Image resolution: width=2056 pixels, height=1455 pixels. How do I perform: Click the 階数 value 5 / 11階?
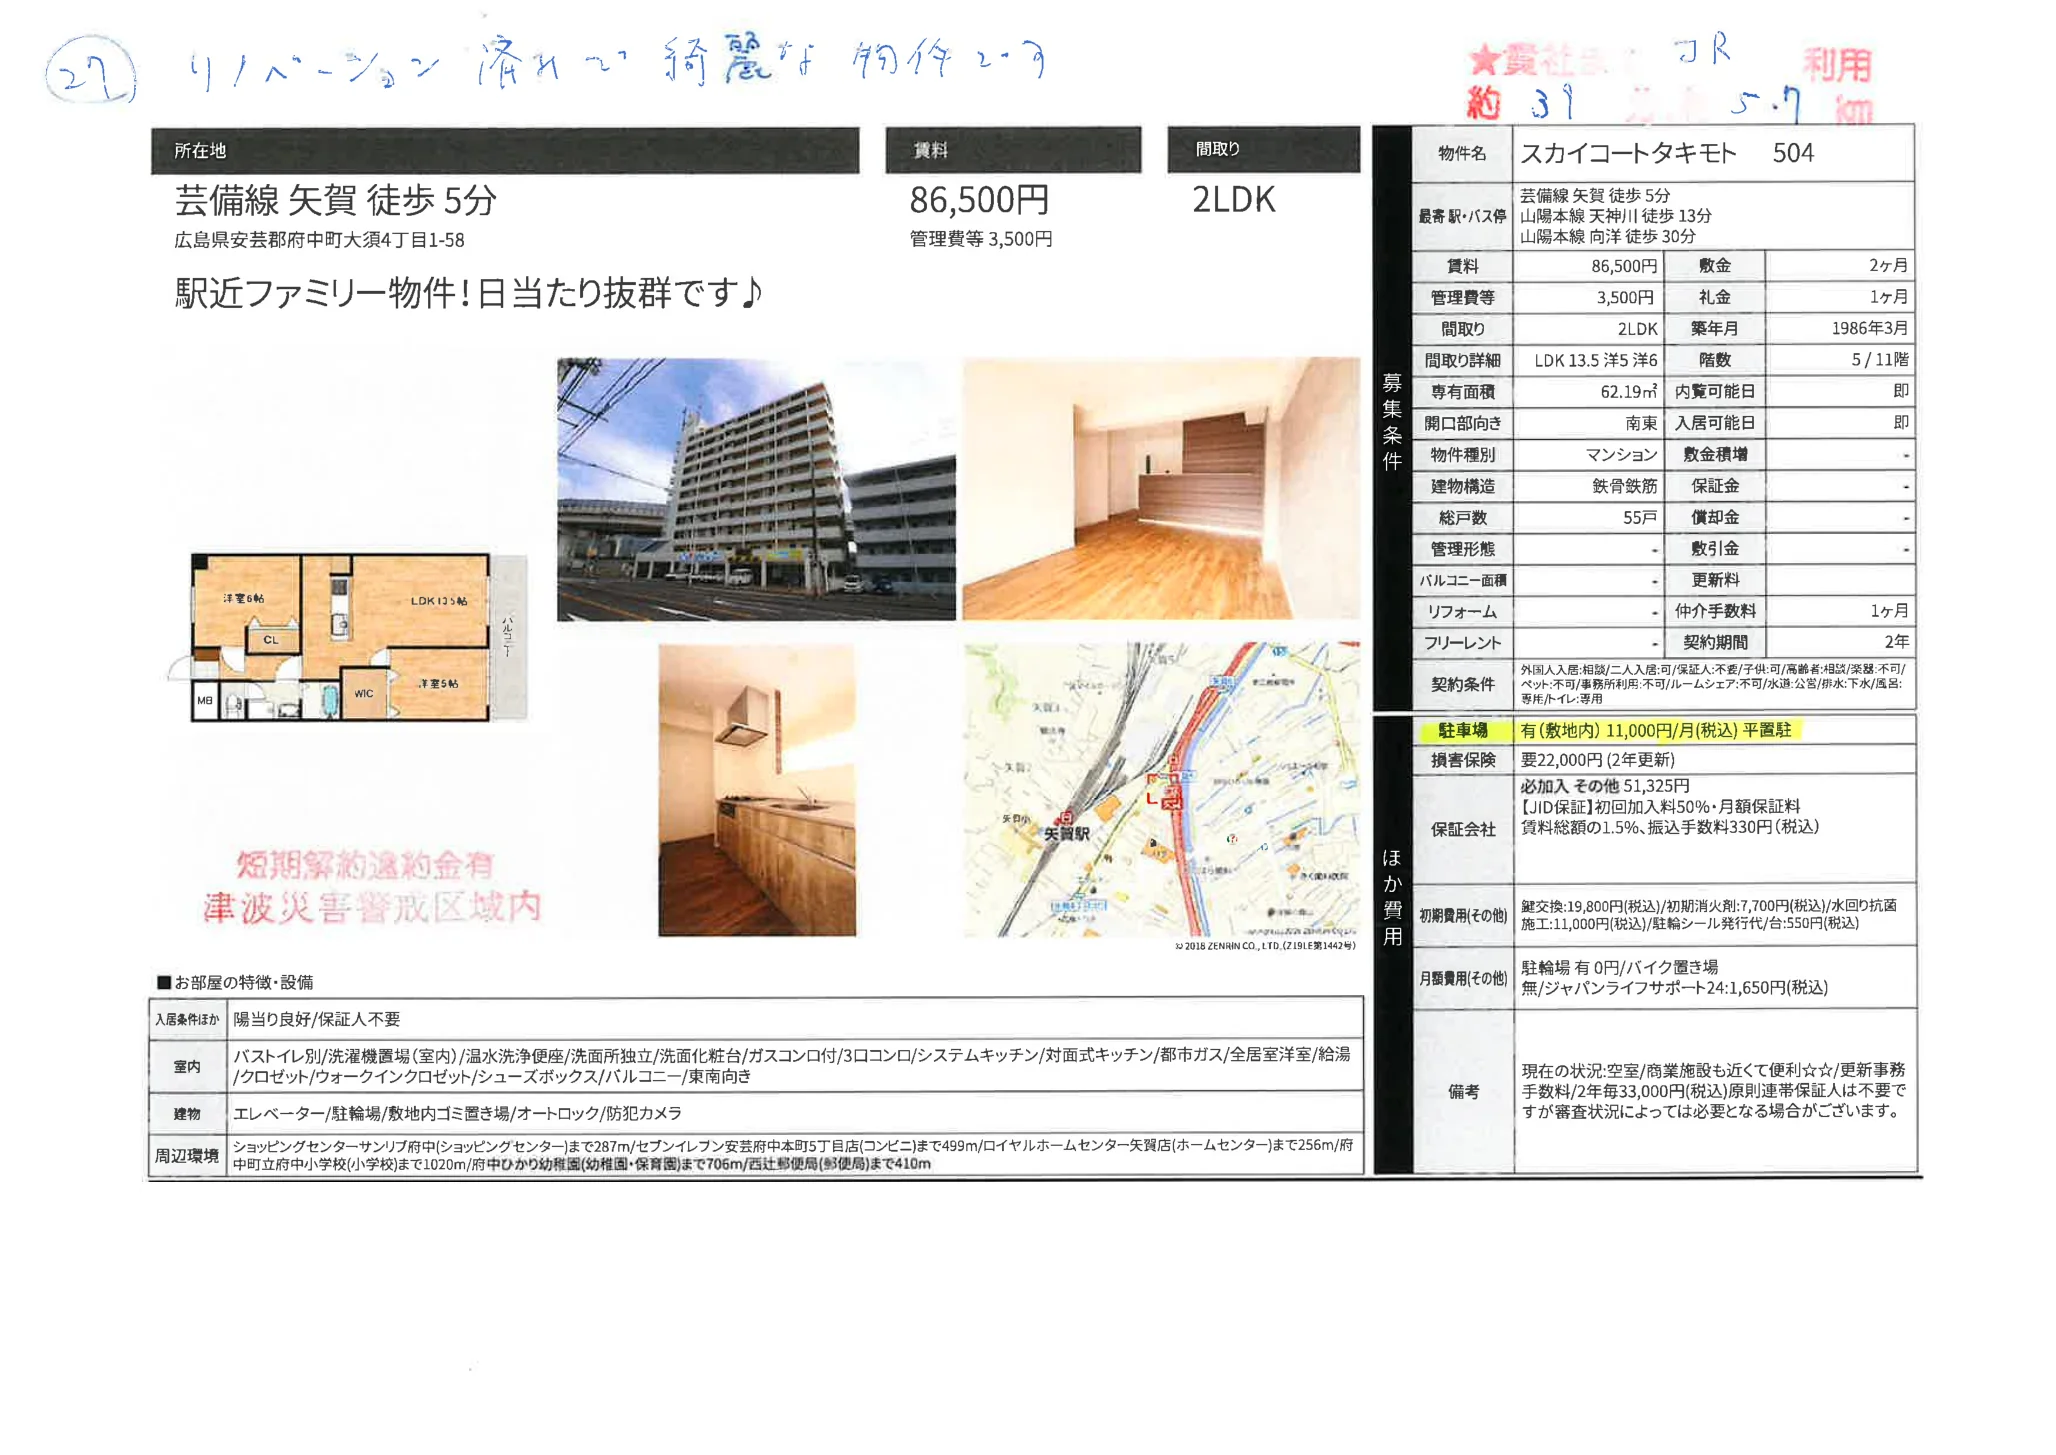(1879, 359)
